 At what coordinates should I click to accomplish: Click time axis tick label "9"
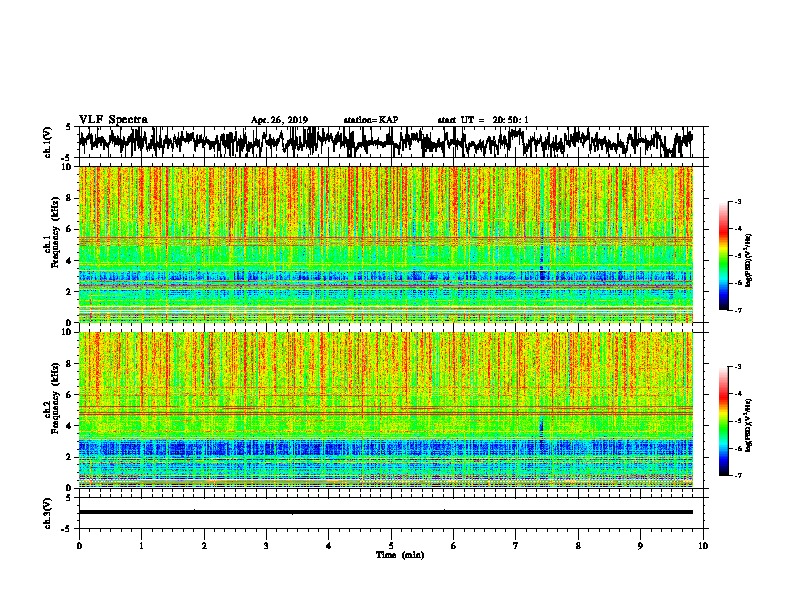tap(640, 546)
